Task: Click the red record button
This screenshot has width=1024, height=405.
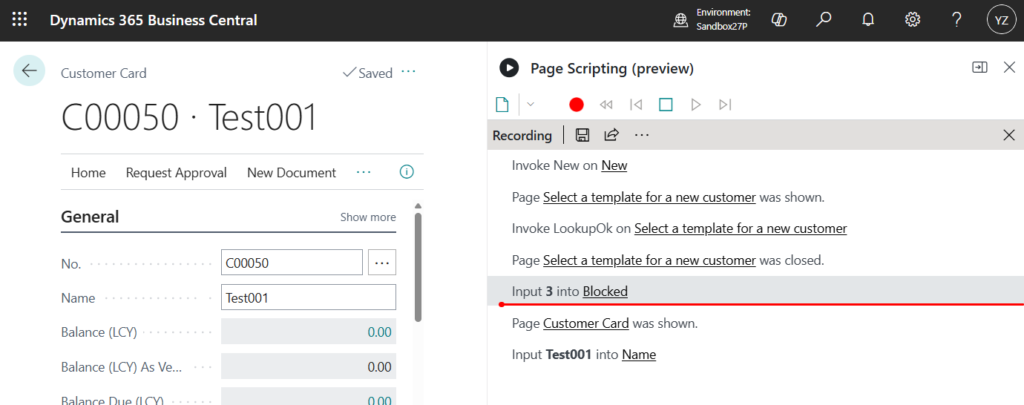Action: coord(576,104)
